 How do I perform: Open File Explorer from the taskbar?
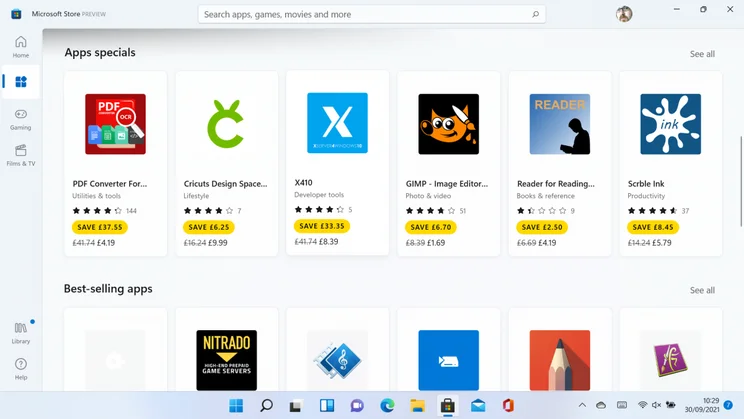(418, 406)
